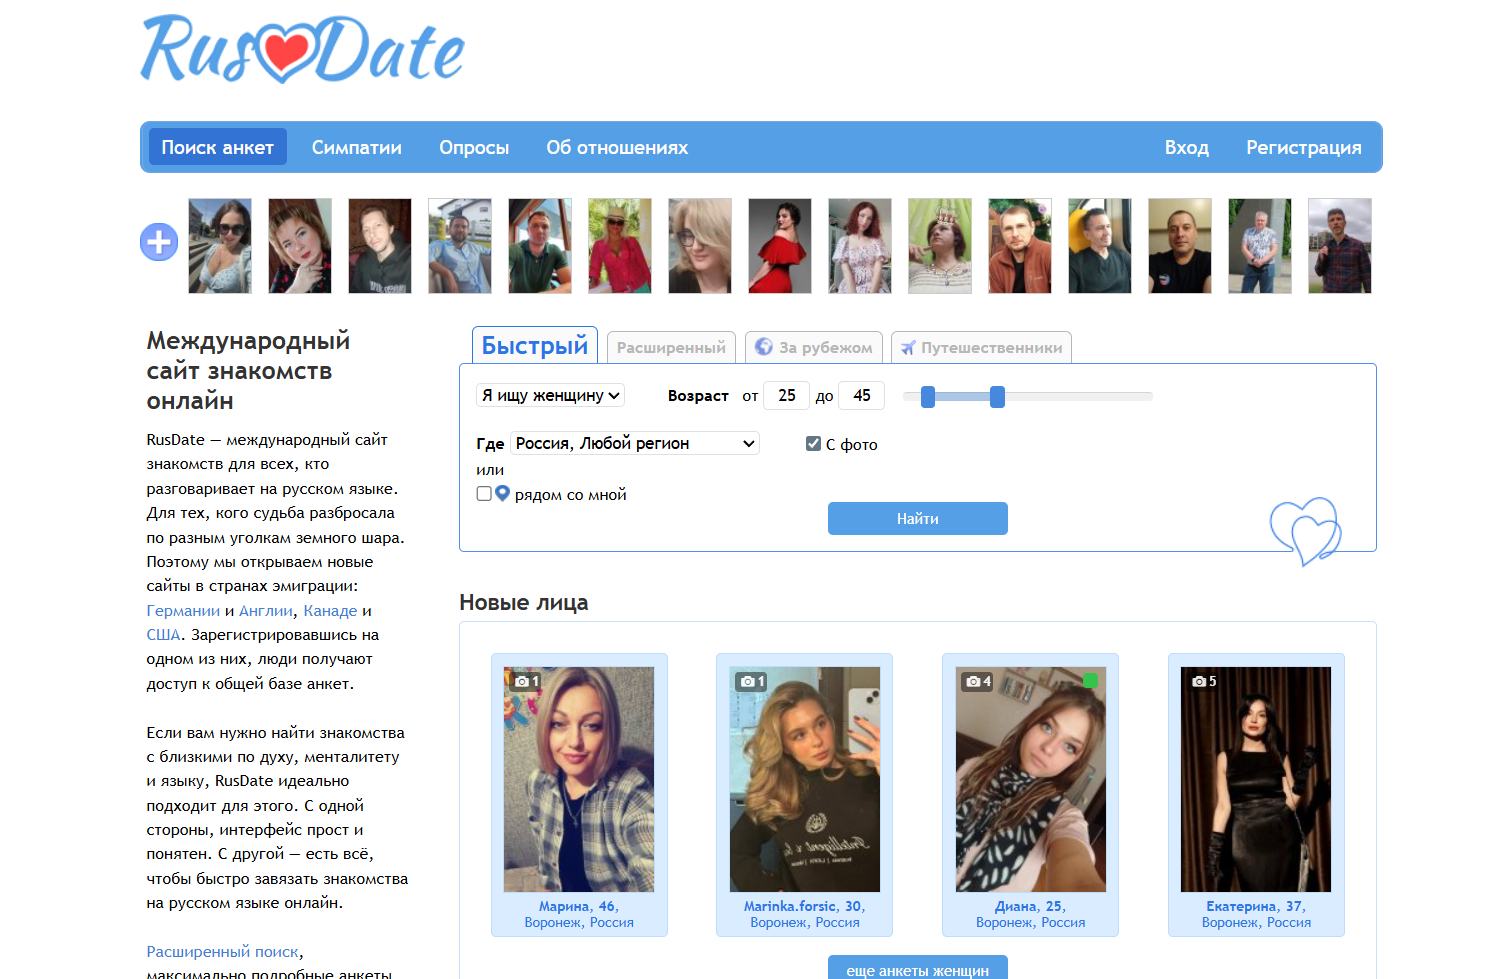This screenshot has width=1496, height=979.
Task: Click the green online indicator on Диана's photo
Action: [x=1090, y=681]
